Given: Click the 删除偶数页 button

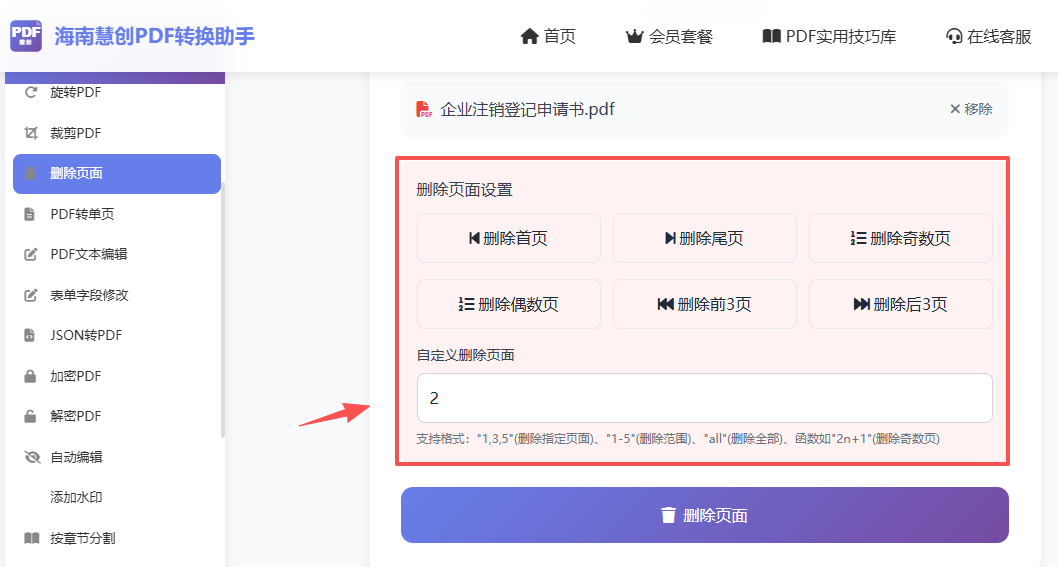Looking at the screenshot, I should [x=509, y=304].
